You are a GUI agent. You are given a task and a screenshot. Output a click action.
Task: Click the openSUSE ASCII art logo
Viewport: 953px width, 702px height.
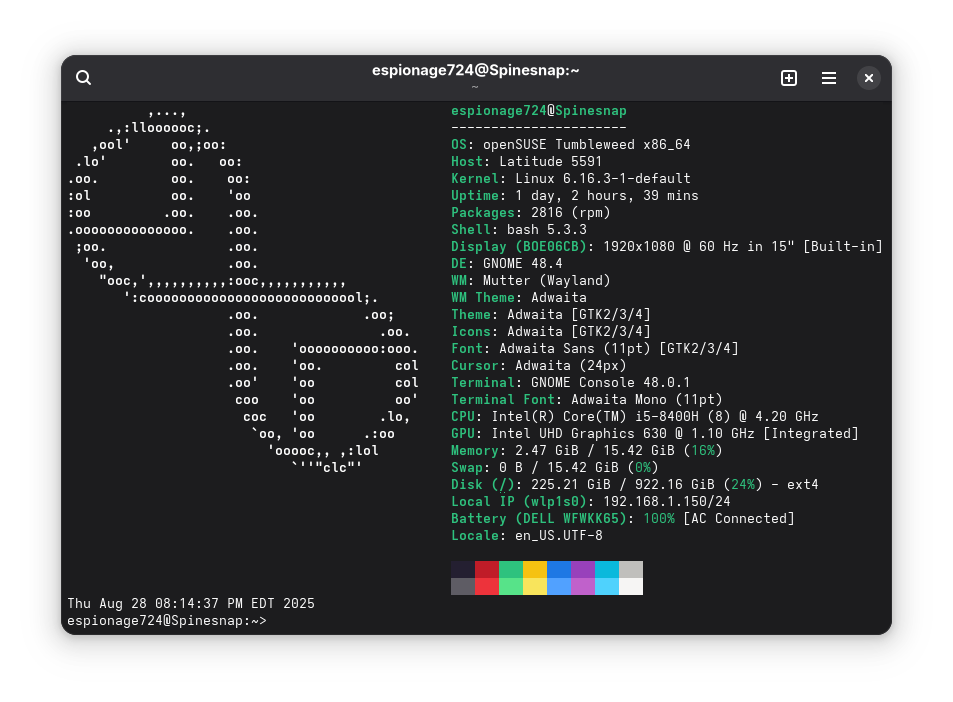click(x=240, y=290)
